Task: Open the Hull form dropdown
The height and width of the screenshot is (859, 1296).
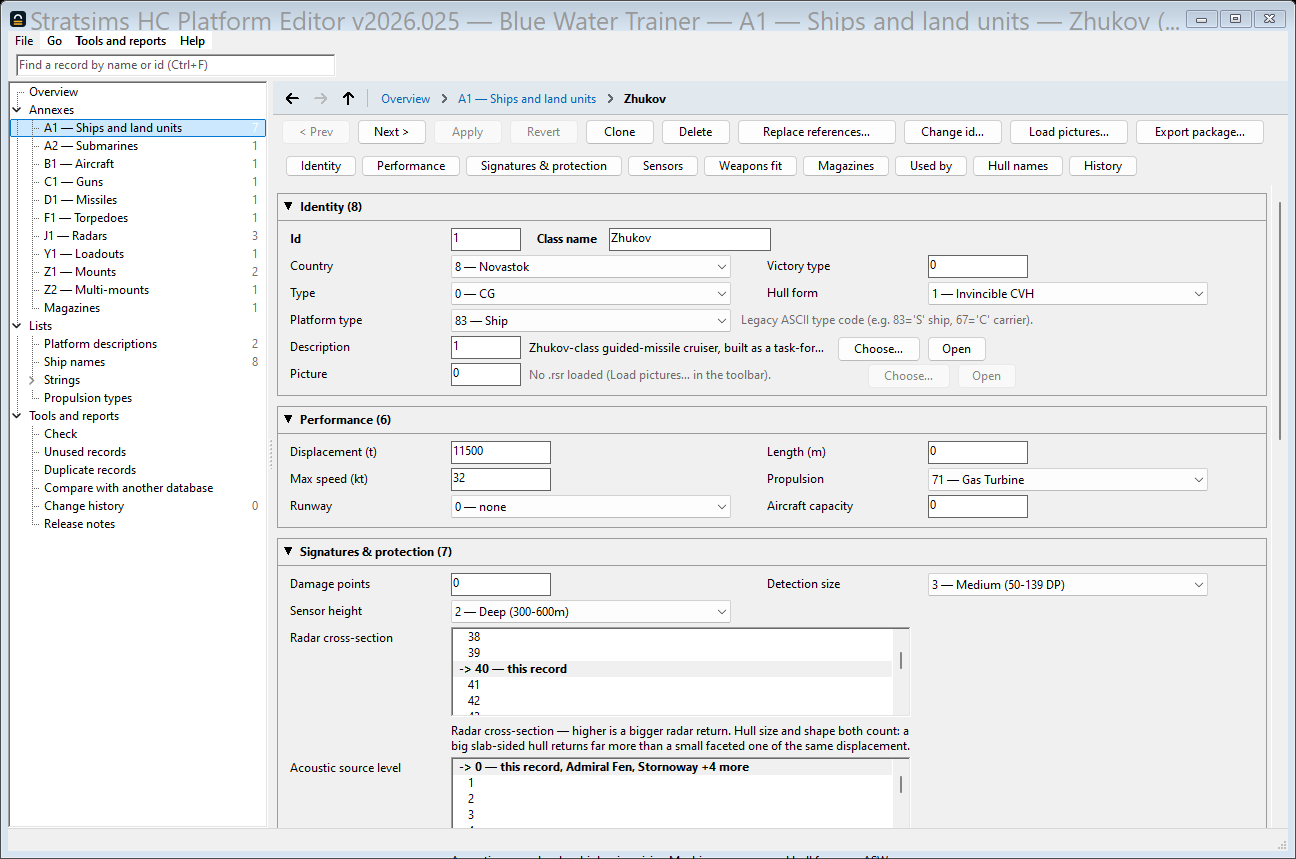Action: (x=1068, y=294)
